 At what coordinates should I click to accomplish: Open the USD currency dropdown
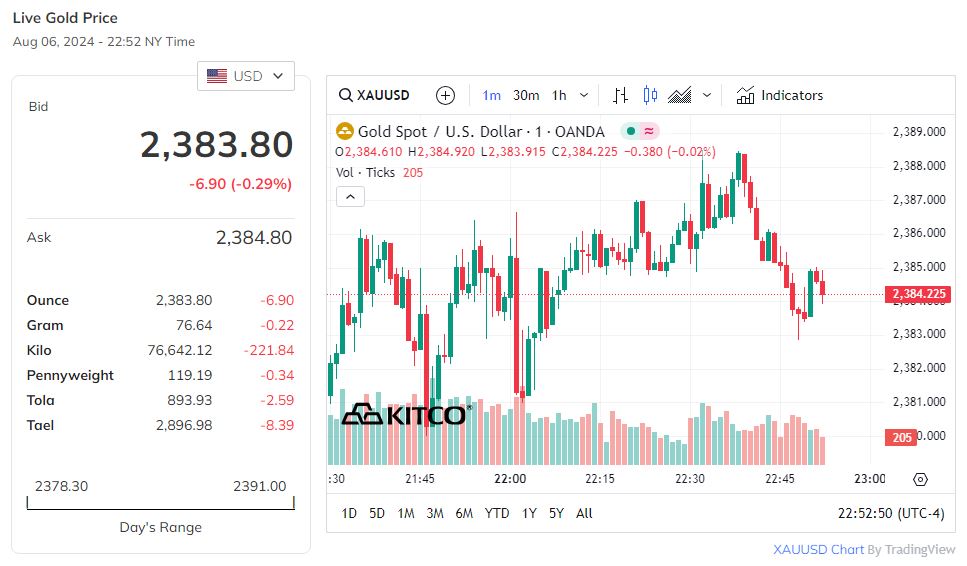[246, 76]
